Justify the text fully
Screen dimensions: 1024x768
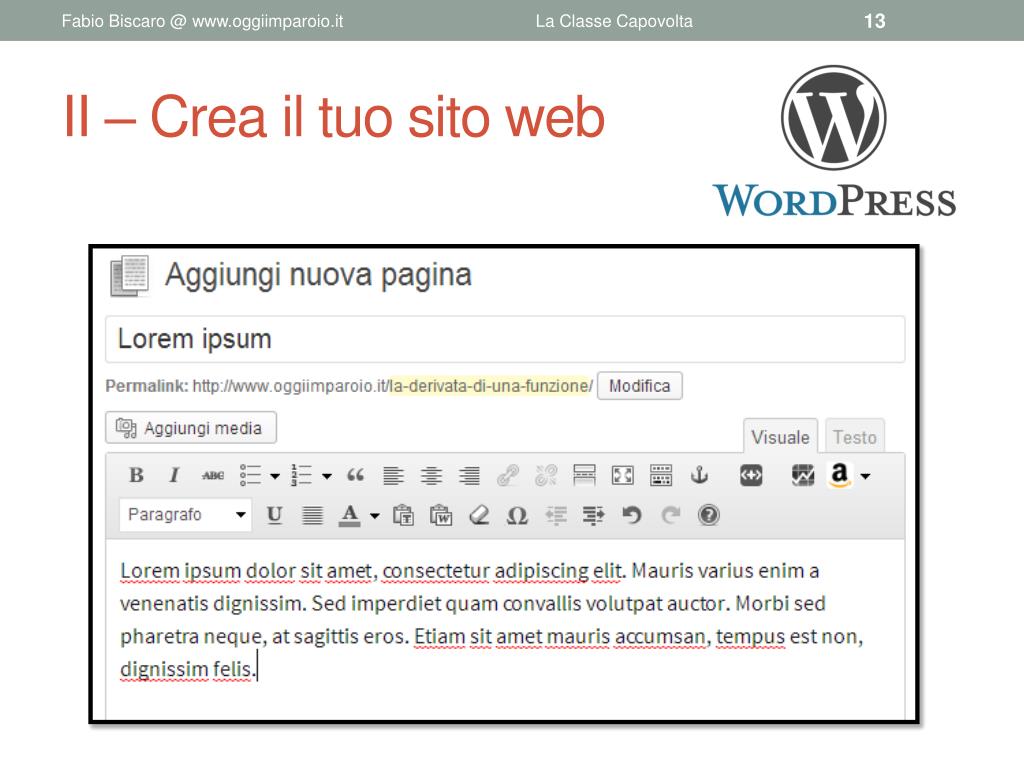[312, 515]
